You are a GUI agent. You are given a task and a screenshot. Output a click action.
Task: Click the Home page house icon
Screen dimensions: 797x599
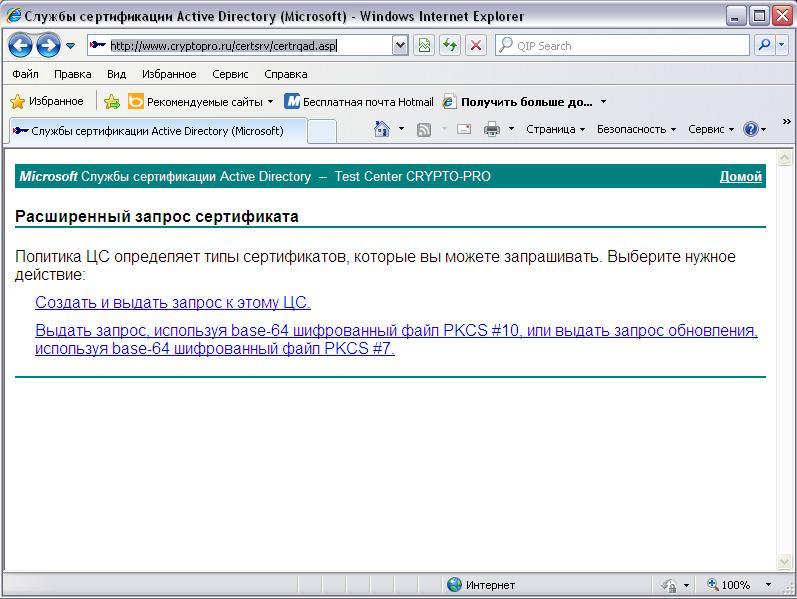pyautogui.click(x=381, y=129)
